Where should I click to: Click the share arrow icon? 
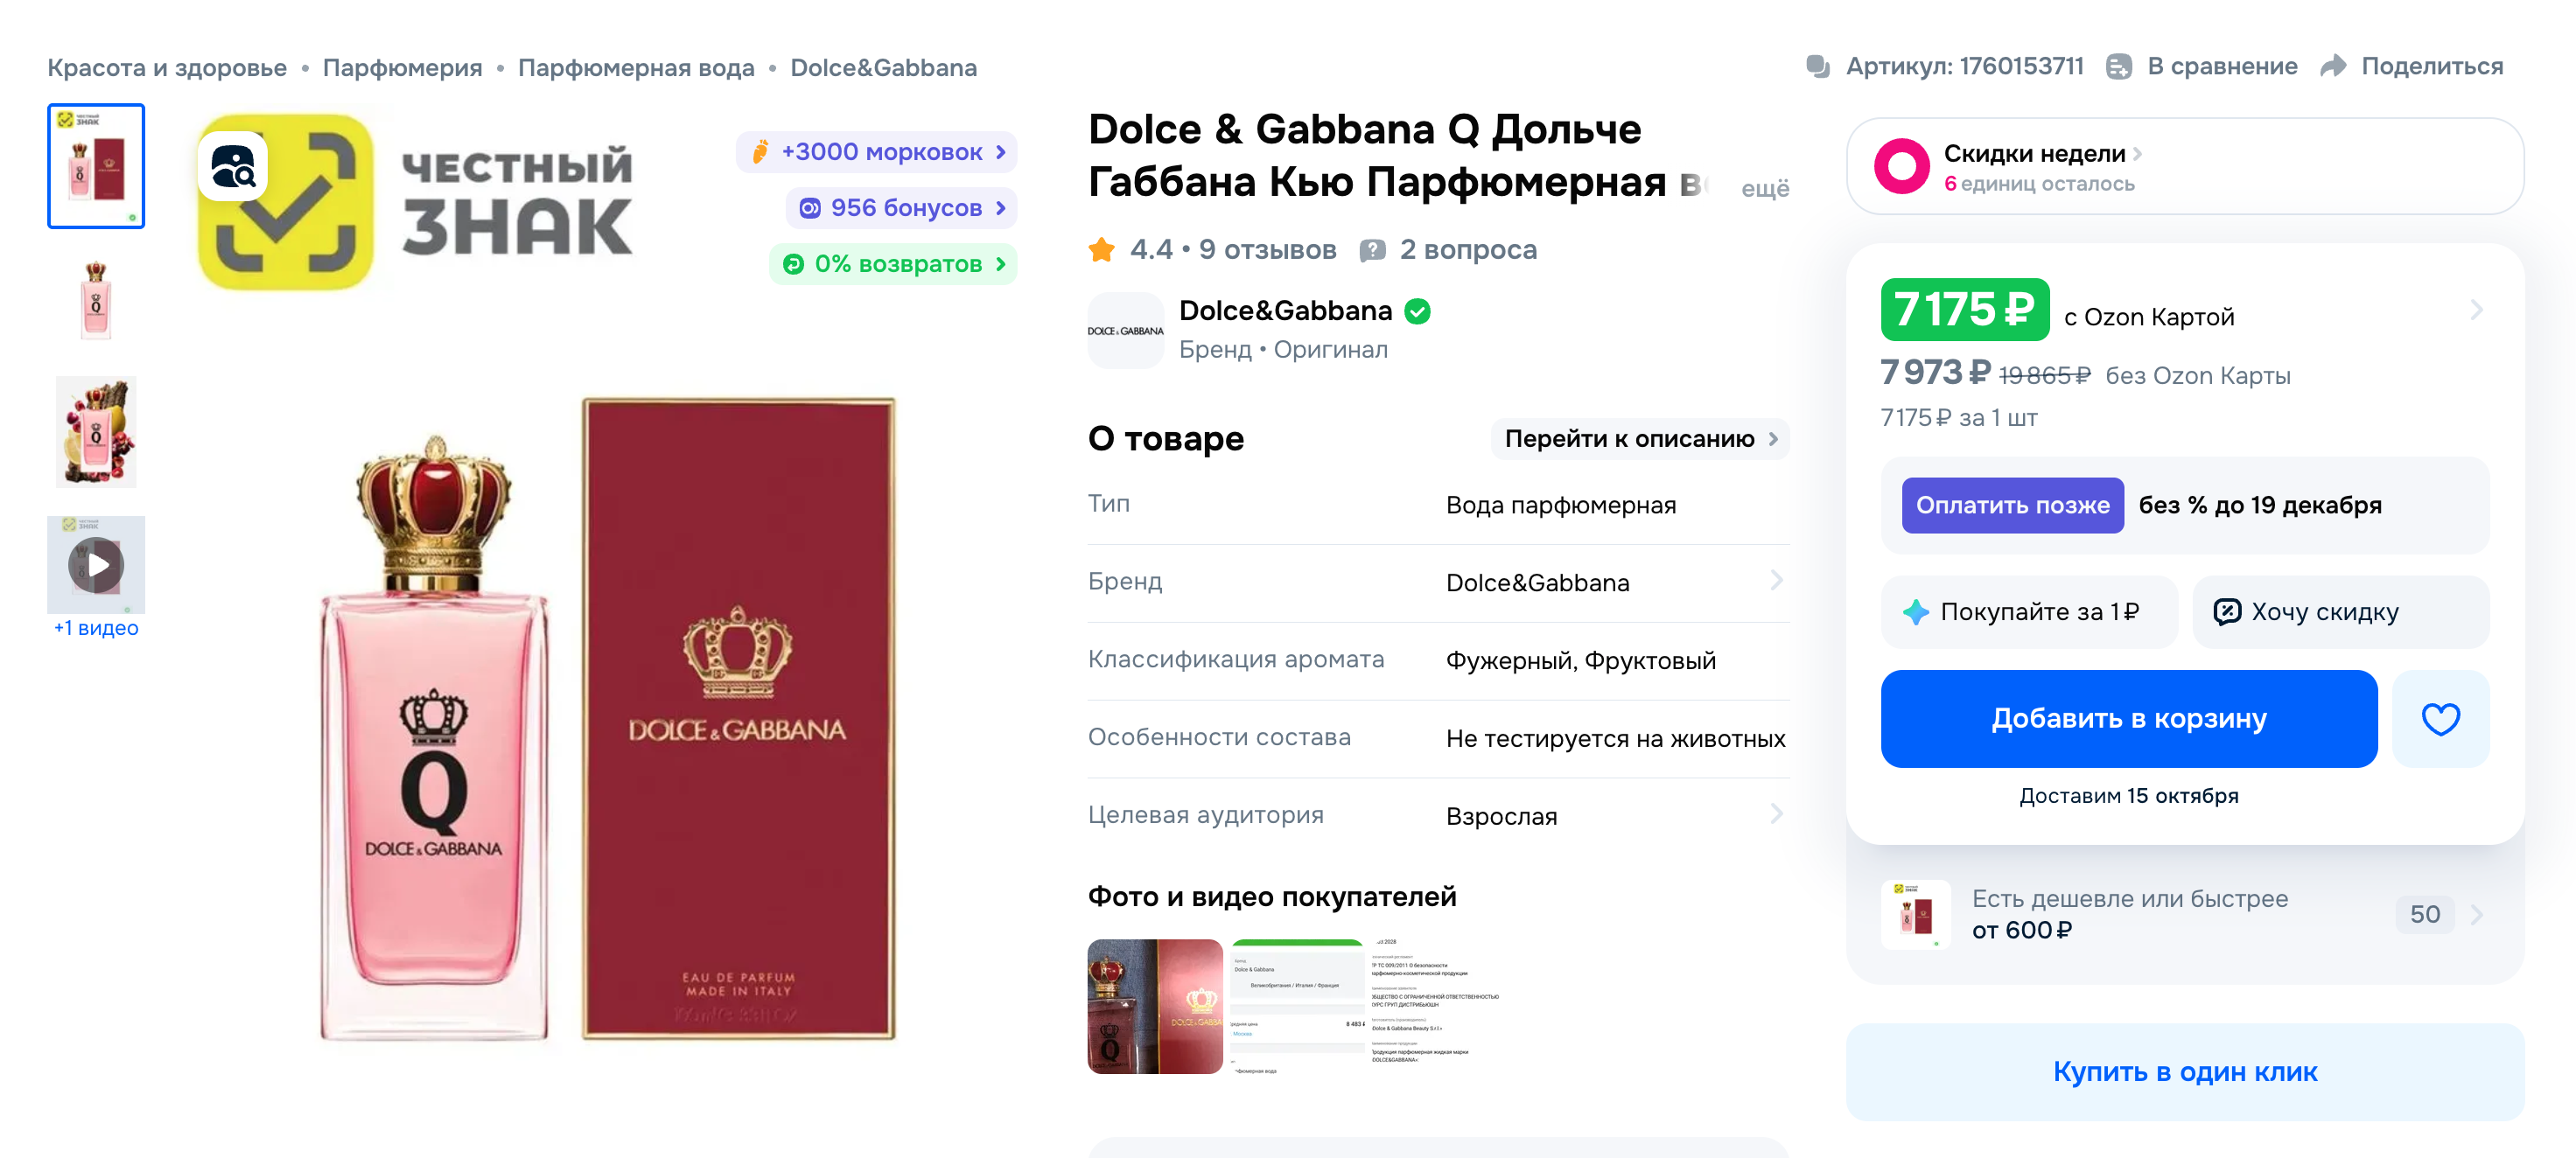(x=2332, y=66)
